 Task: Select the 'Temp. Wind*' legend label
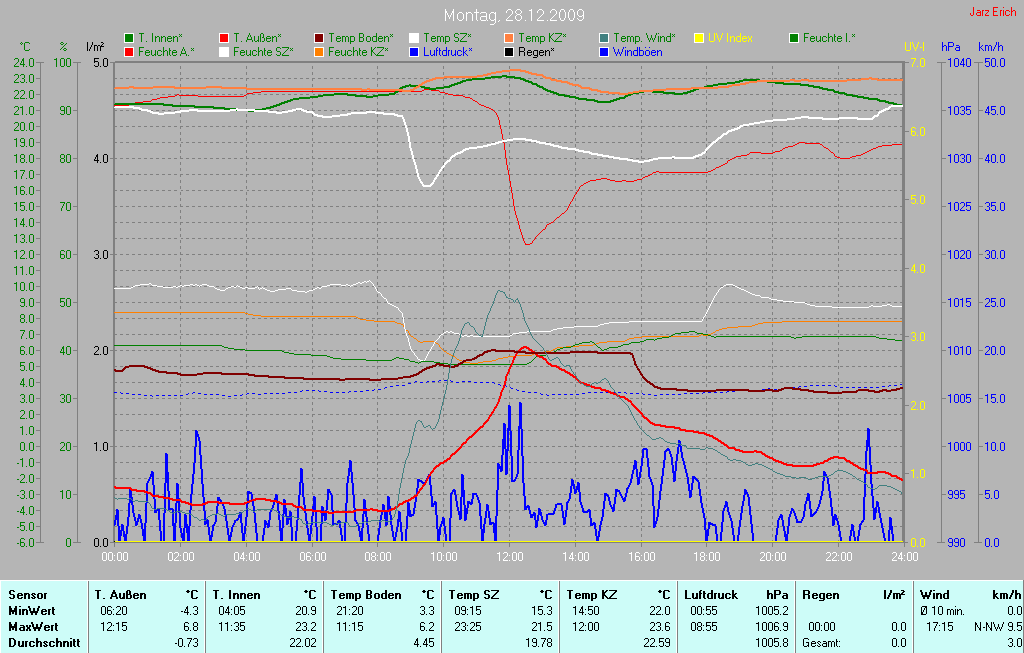645,38
